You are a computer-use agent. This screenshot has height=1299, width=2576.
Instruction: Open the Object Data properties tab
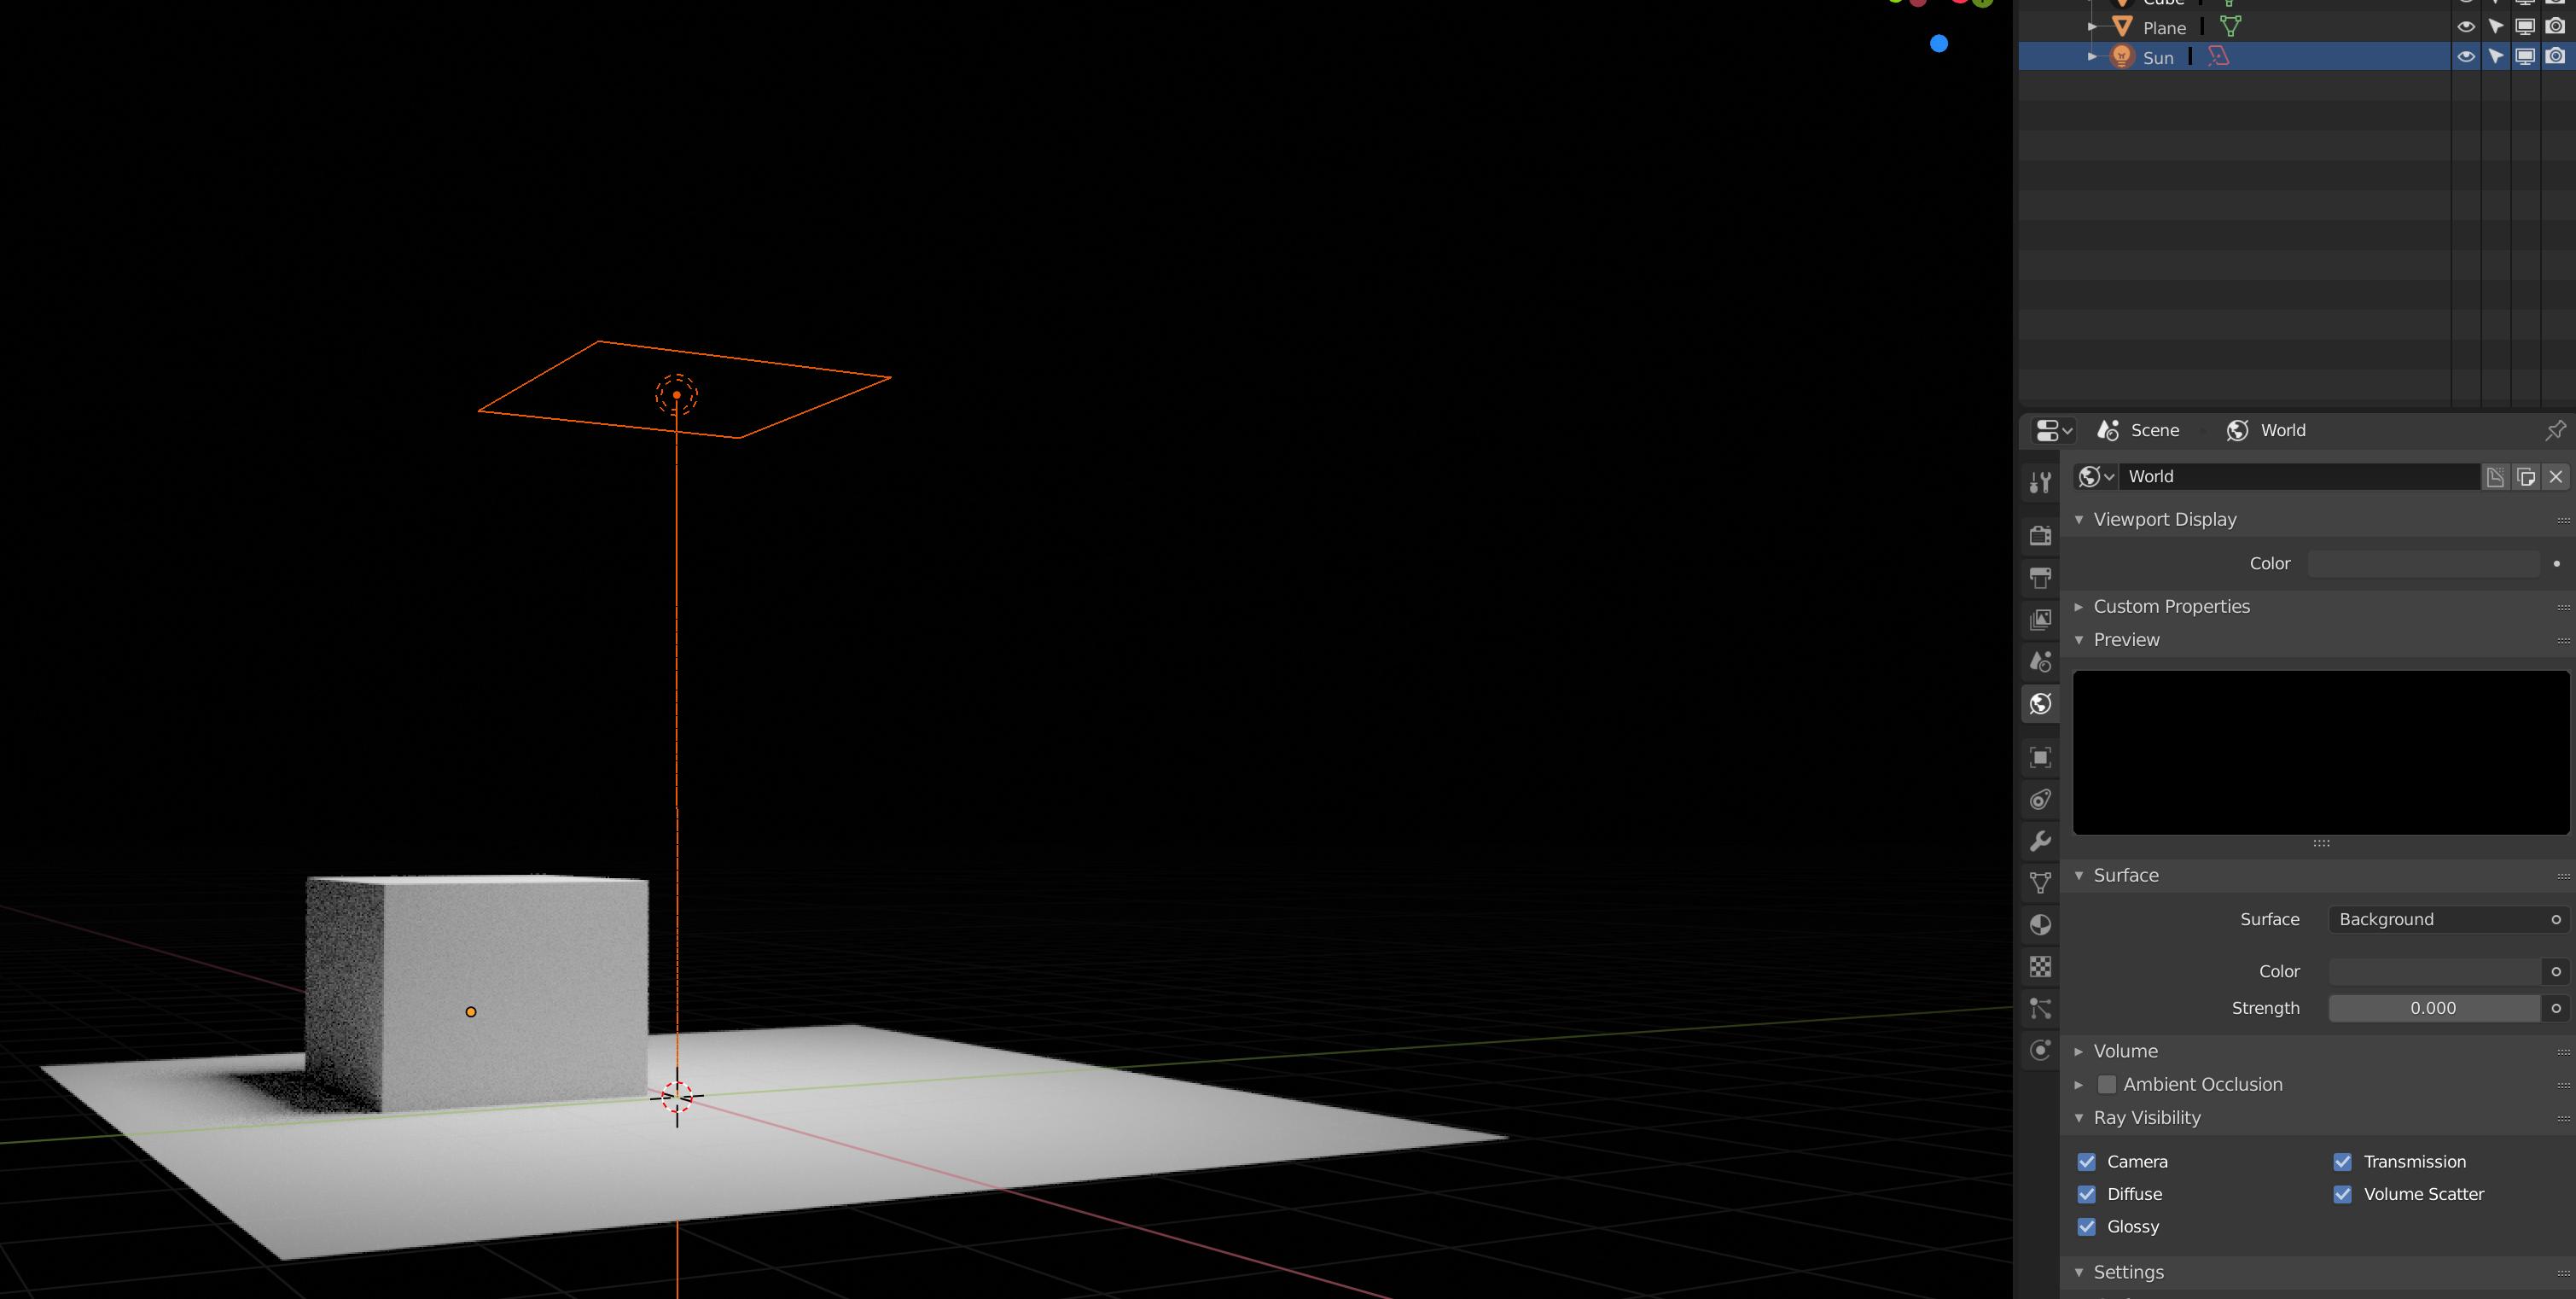pos(2040,881)
